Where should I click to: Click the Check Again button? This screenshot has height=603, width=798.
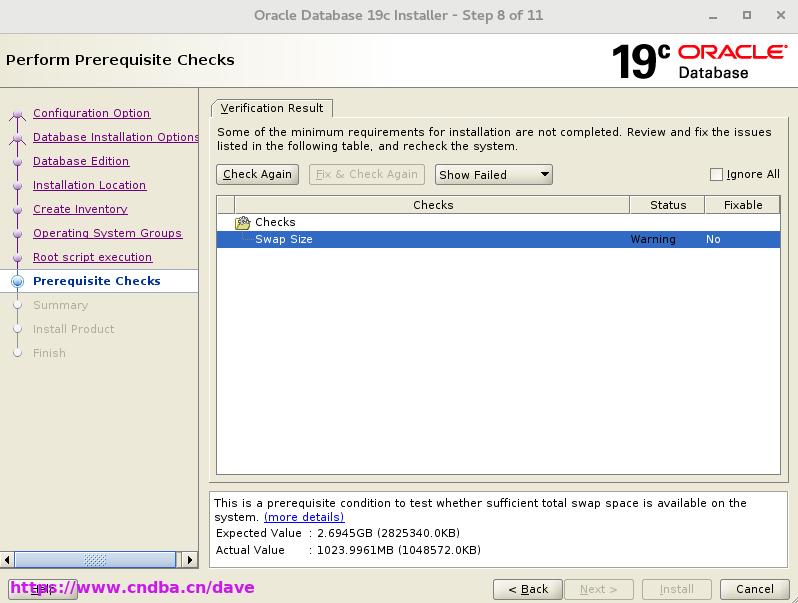tap(258, 175)
